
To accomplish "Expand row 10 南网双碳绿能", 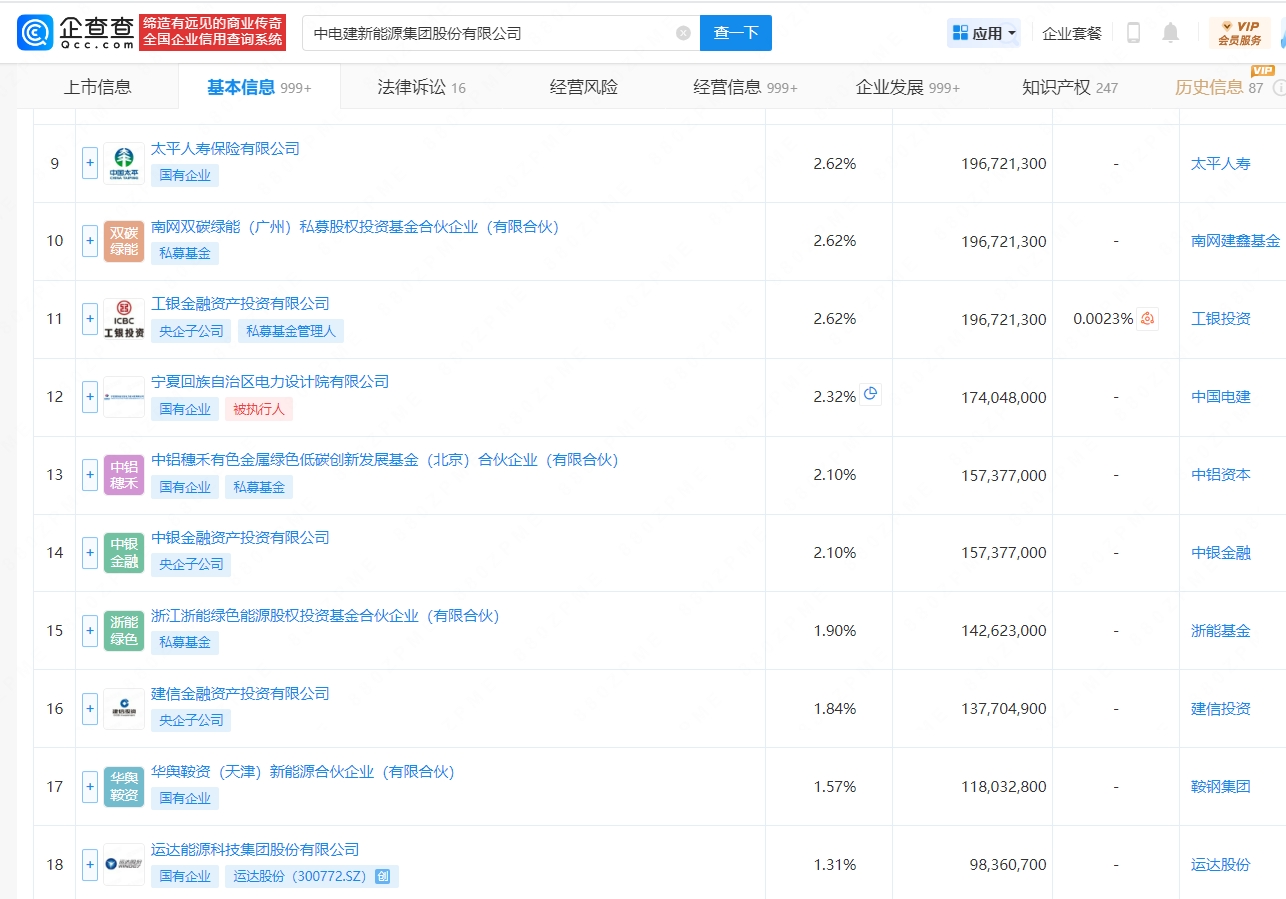I will [x=90, y=241].
